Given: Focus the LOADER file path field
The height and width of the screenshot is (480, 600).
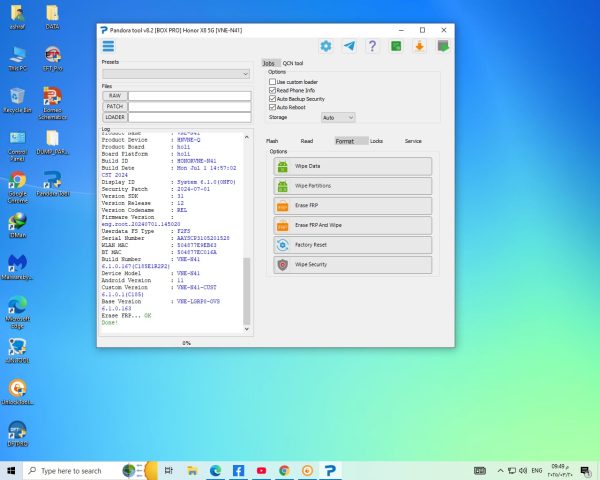Looking at the screenshot, I should point(190,117).
